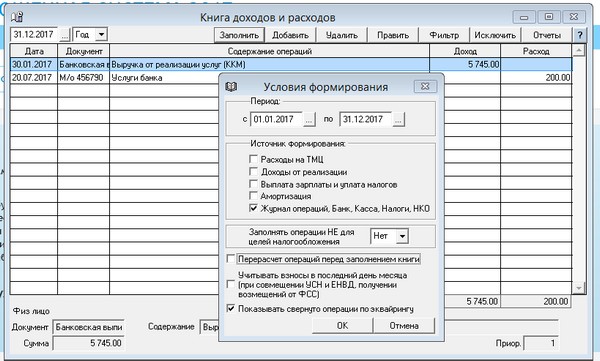Click the Документ column header
The height and width of the screenshot is (361, 600).
pos(83,51)
